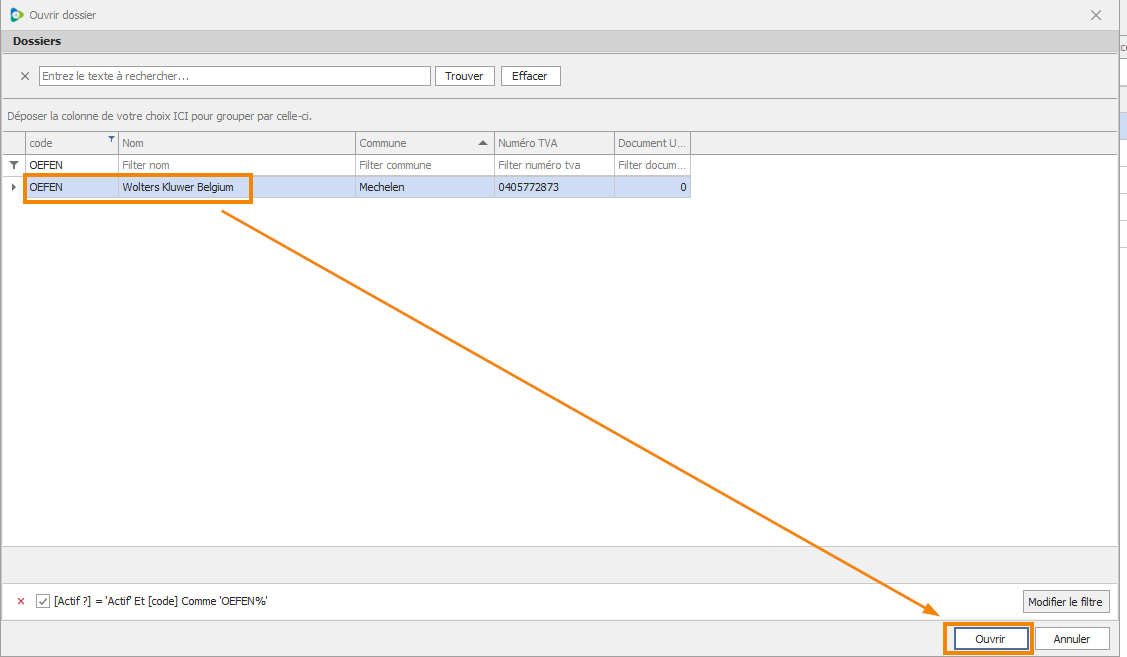Remove the active filter with the red X
This screenshot has height=657, width=1127.
pyautogui.click(x=21, y=602)
